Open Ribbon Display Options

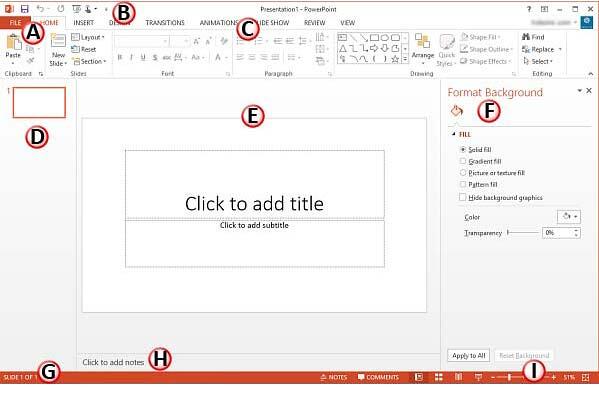click(x=544, y=9)
